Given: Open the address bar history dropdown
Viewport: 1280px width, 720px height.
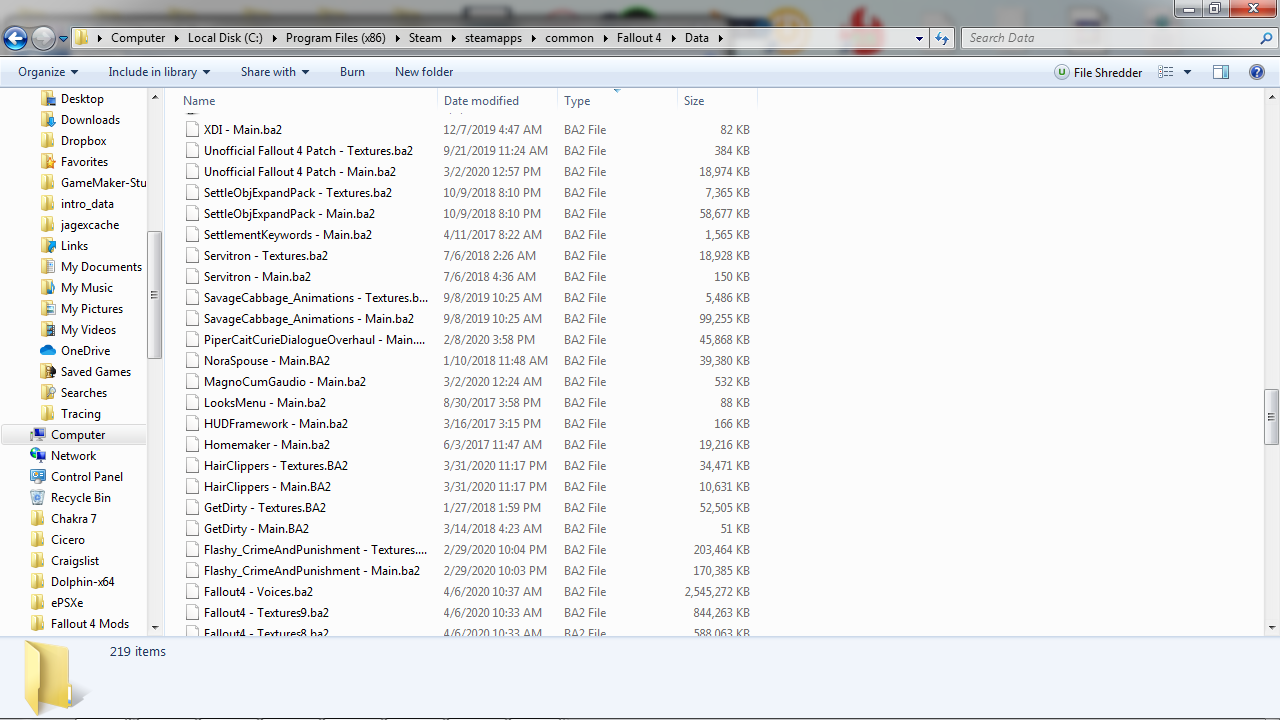Looking at the screenshot, I should pyautogui.click(x=919, y=39).
